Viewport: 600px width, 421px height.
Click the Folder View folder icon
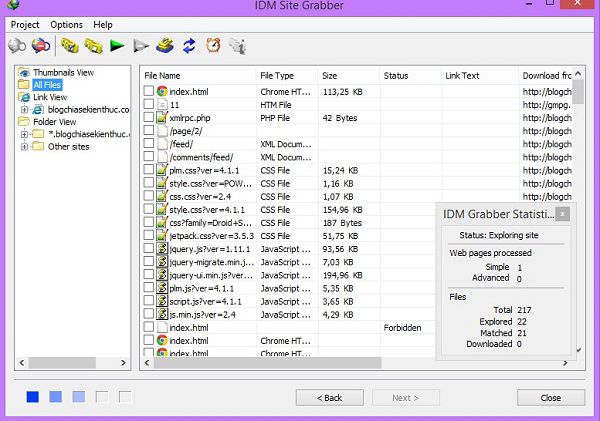(x=24, y=122)
